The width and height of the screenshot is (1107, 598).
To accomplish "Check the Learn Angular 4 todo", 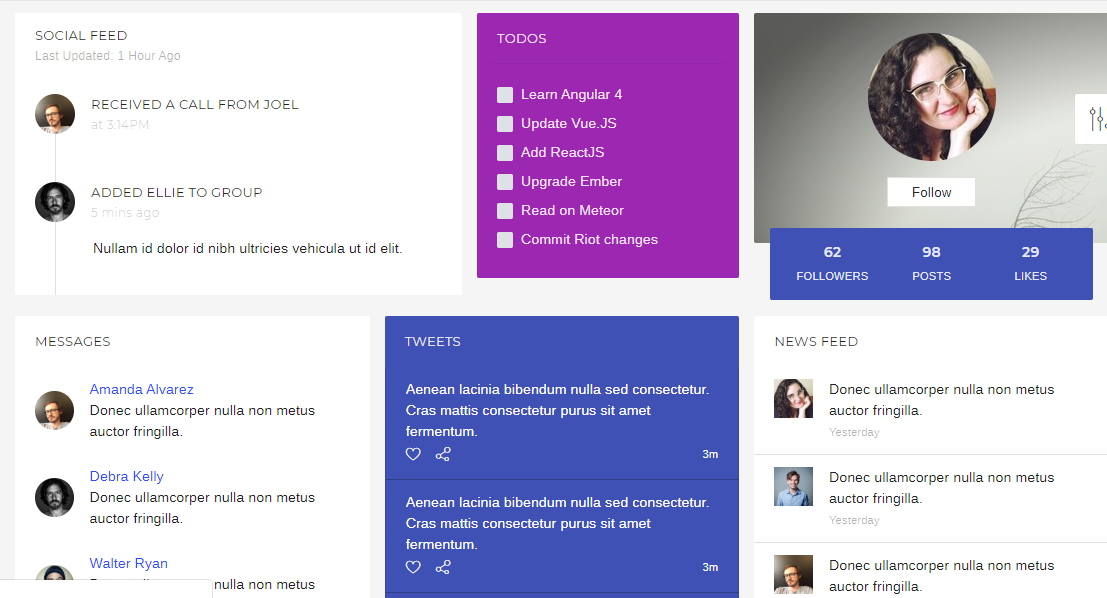I will pyautogui.click(x=505, y=95).
